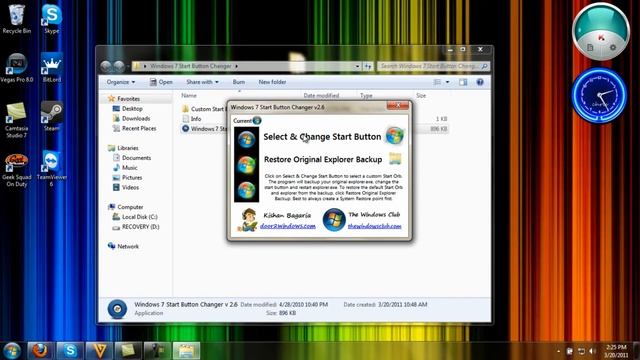Image resolution: width=640 pixels, height=360 pixels.
Task: Click the taskbar clock showing 2:25 PM
Action: [616, 351]
